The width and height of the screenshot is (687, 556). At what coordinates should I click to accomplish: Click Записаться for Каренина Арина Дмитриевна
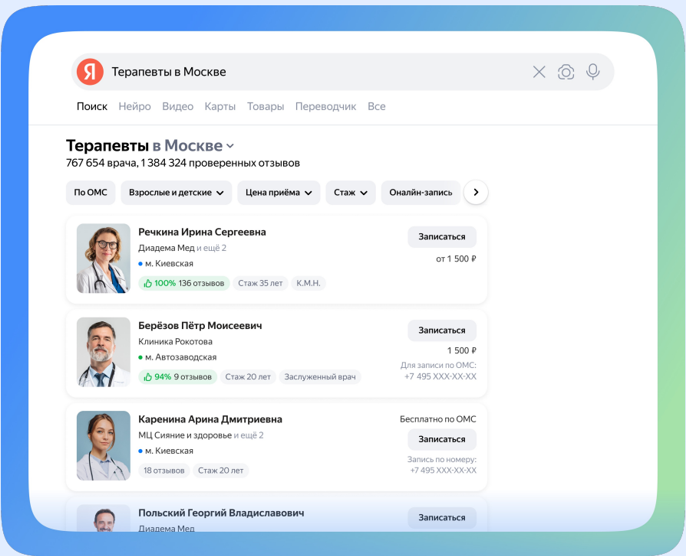(442, 439)
